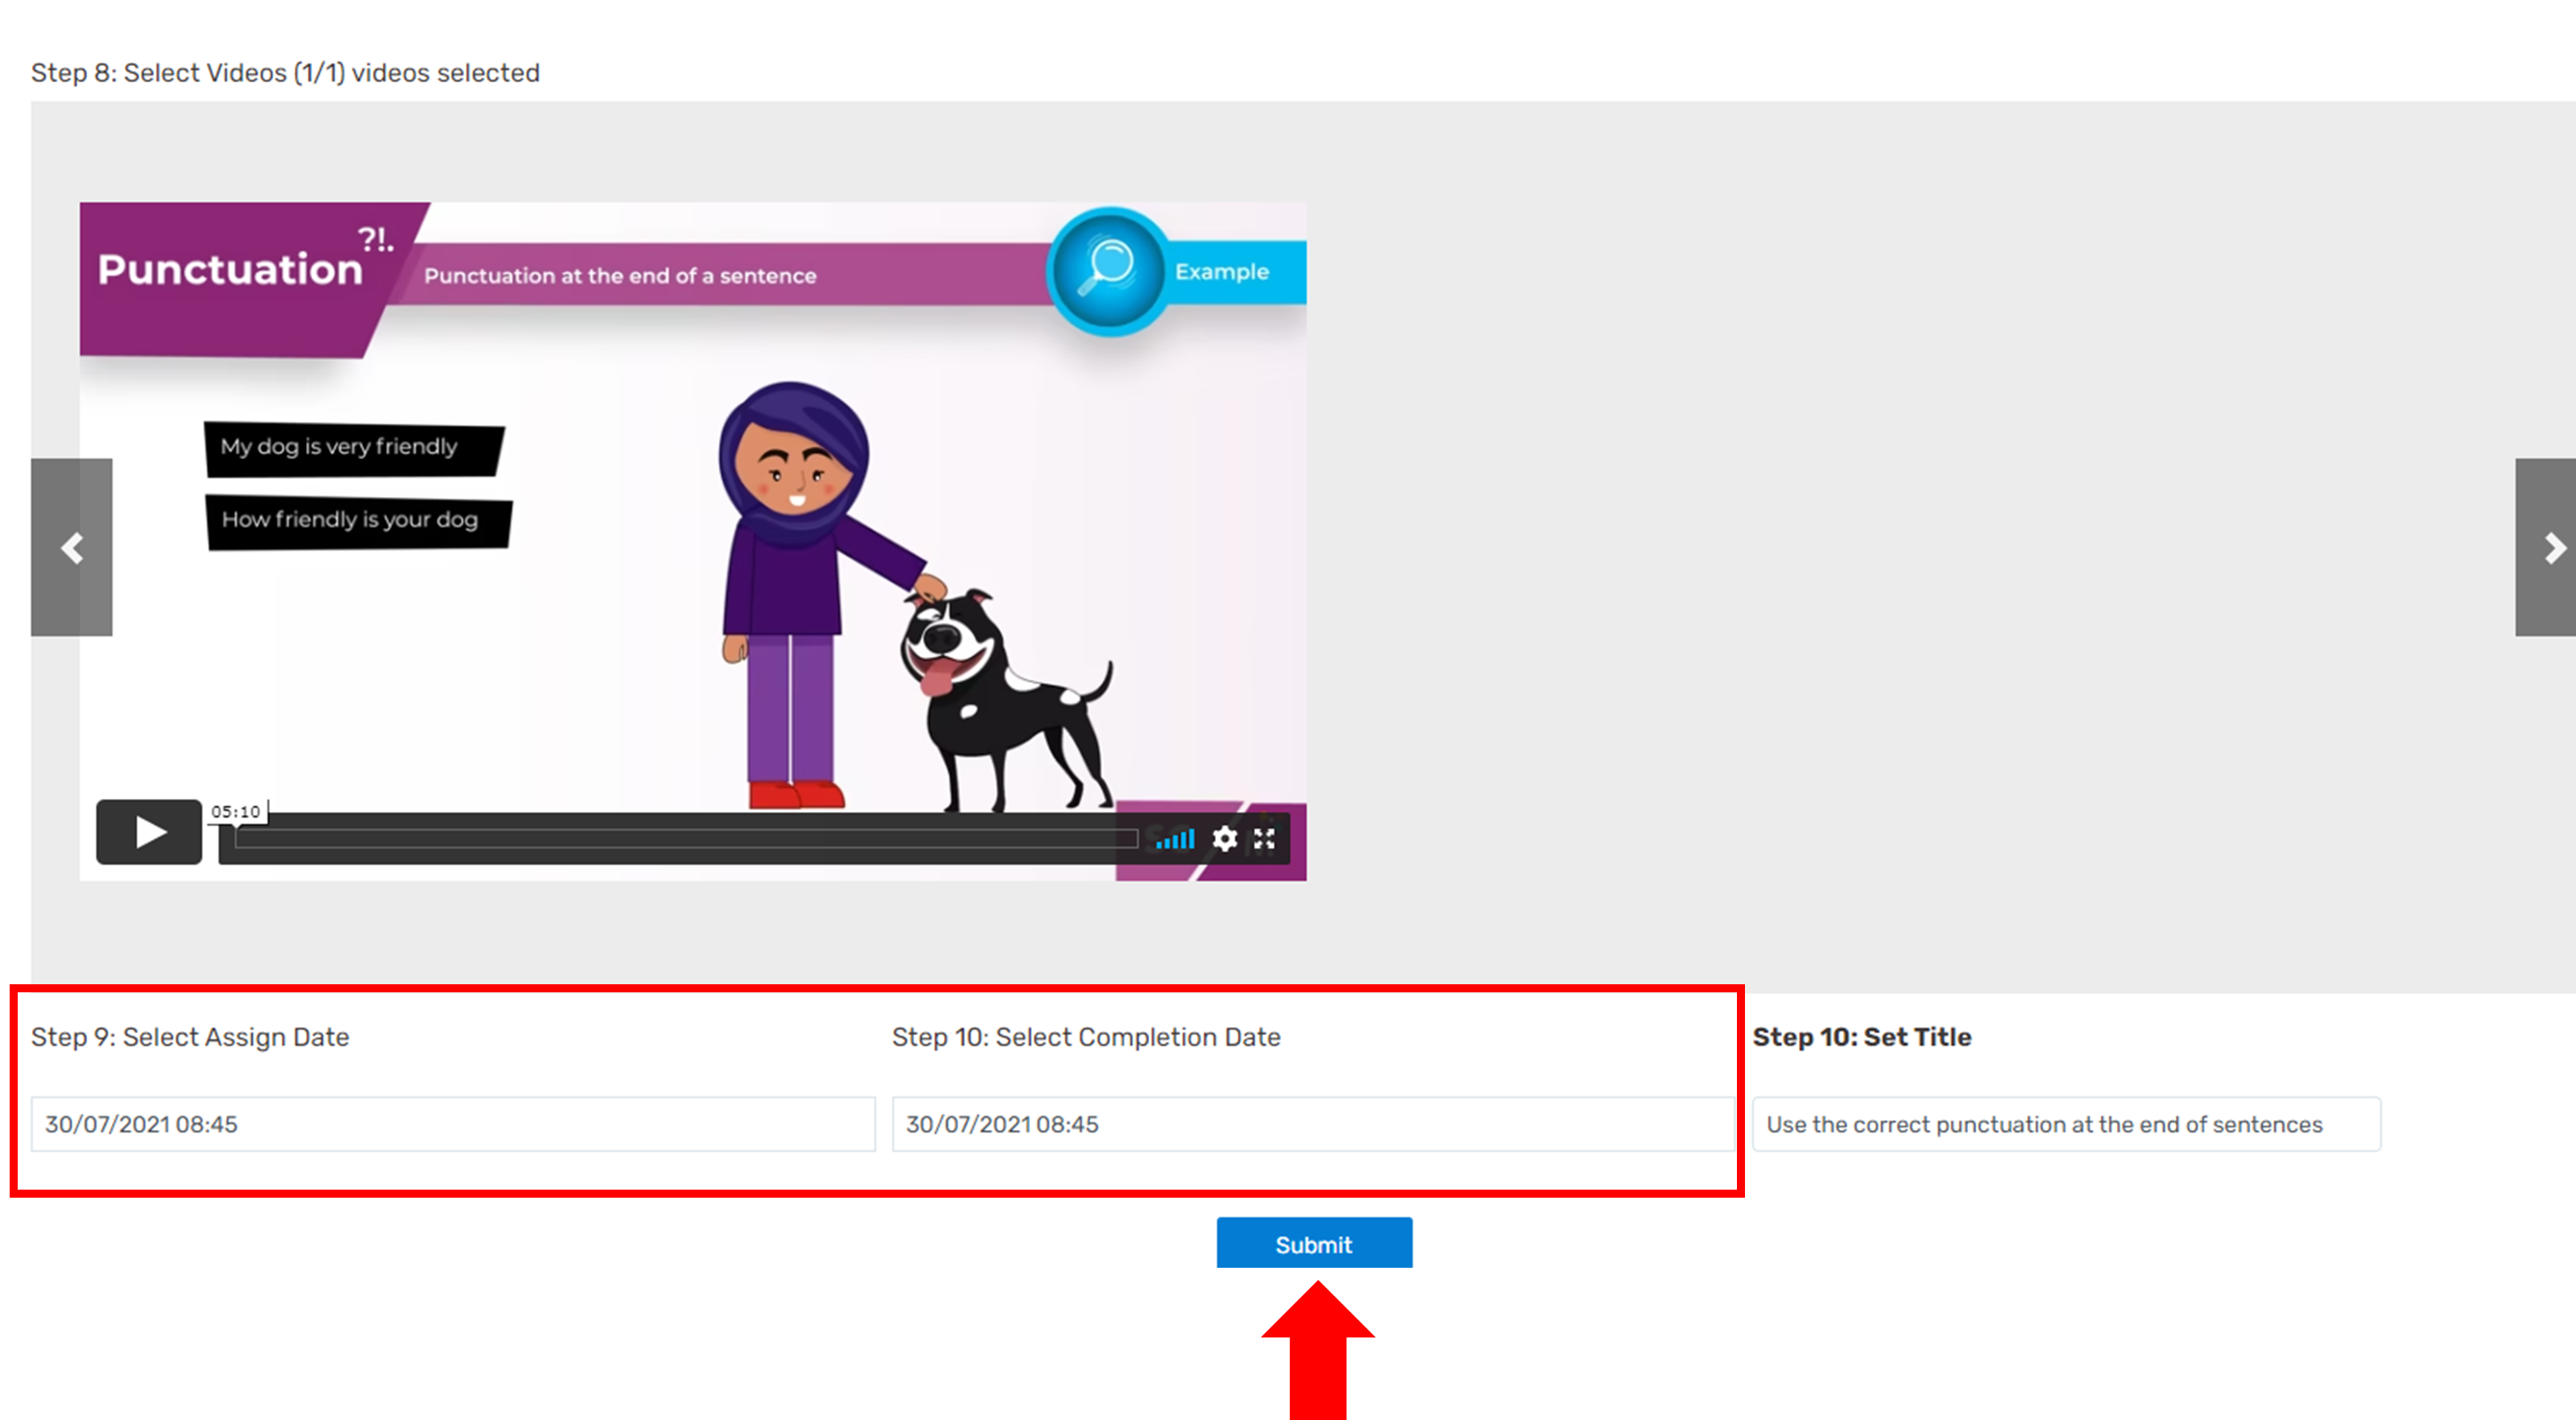
Task: Click 'Step 10: Select Completion Date' label
Action: coord(1086,1037)
